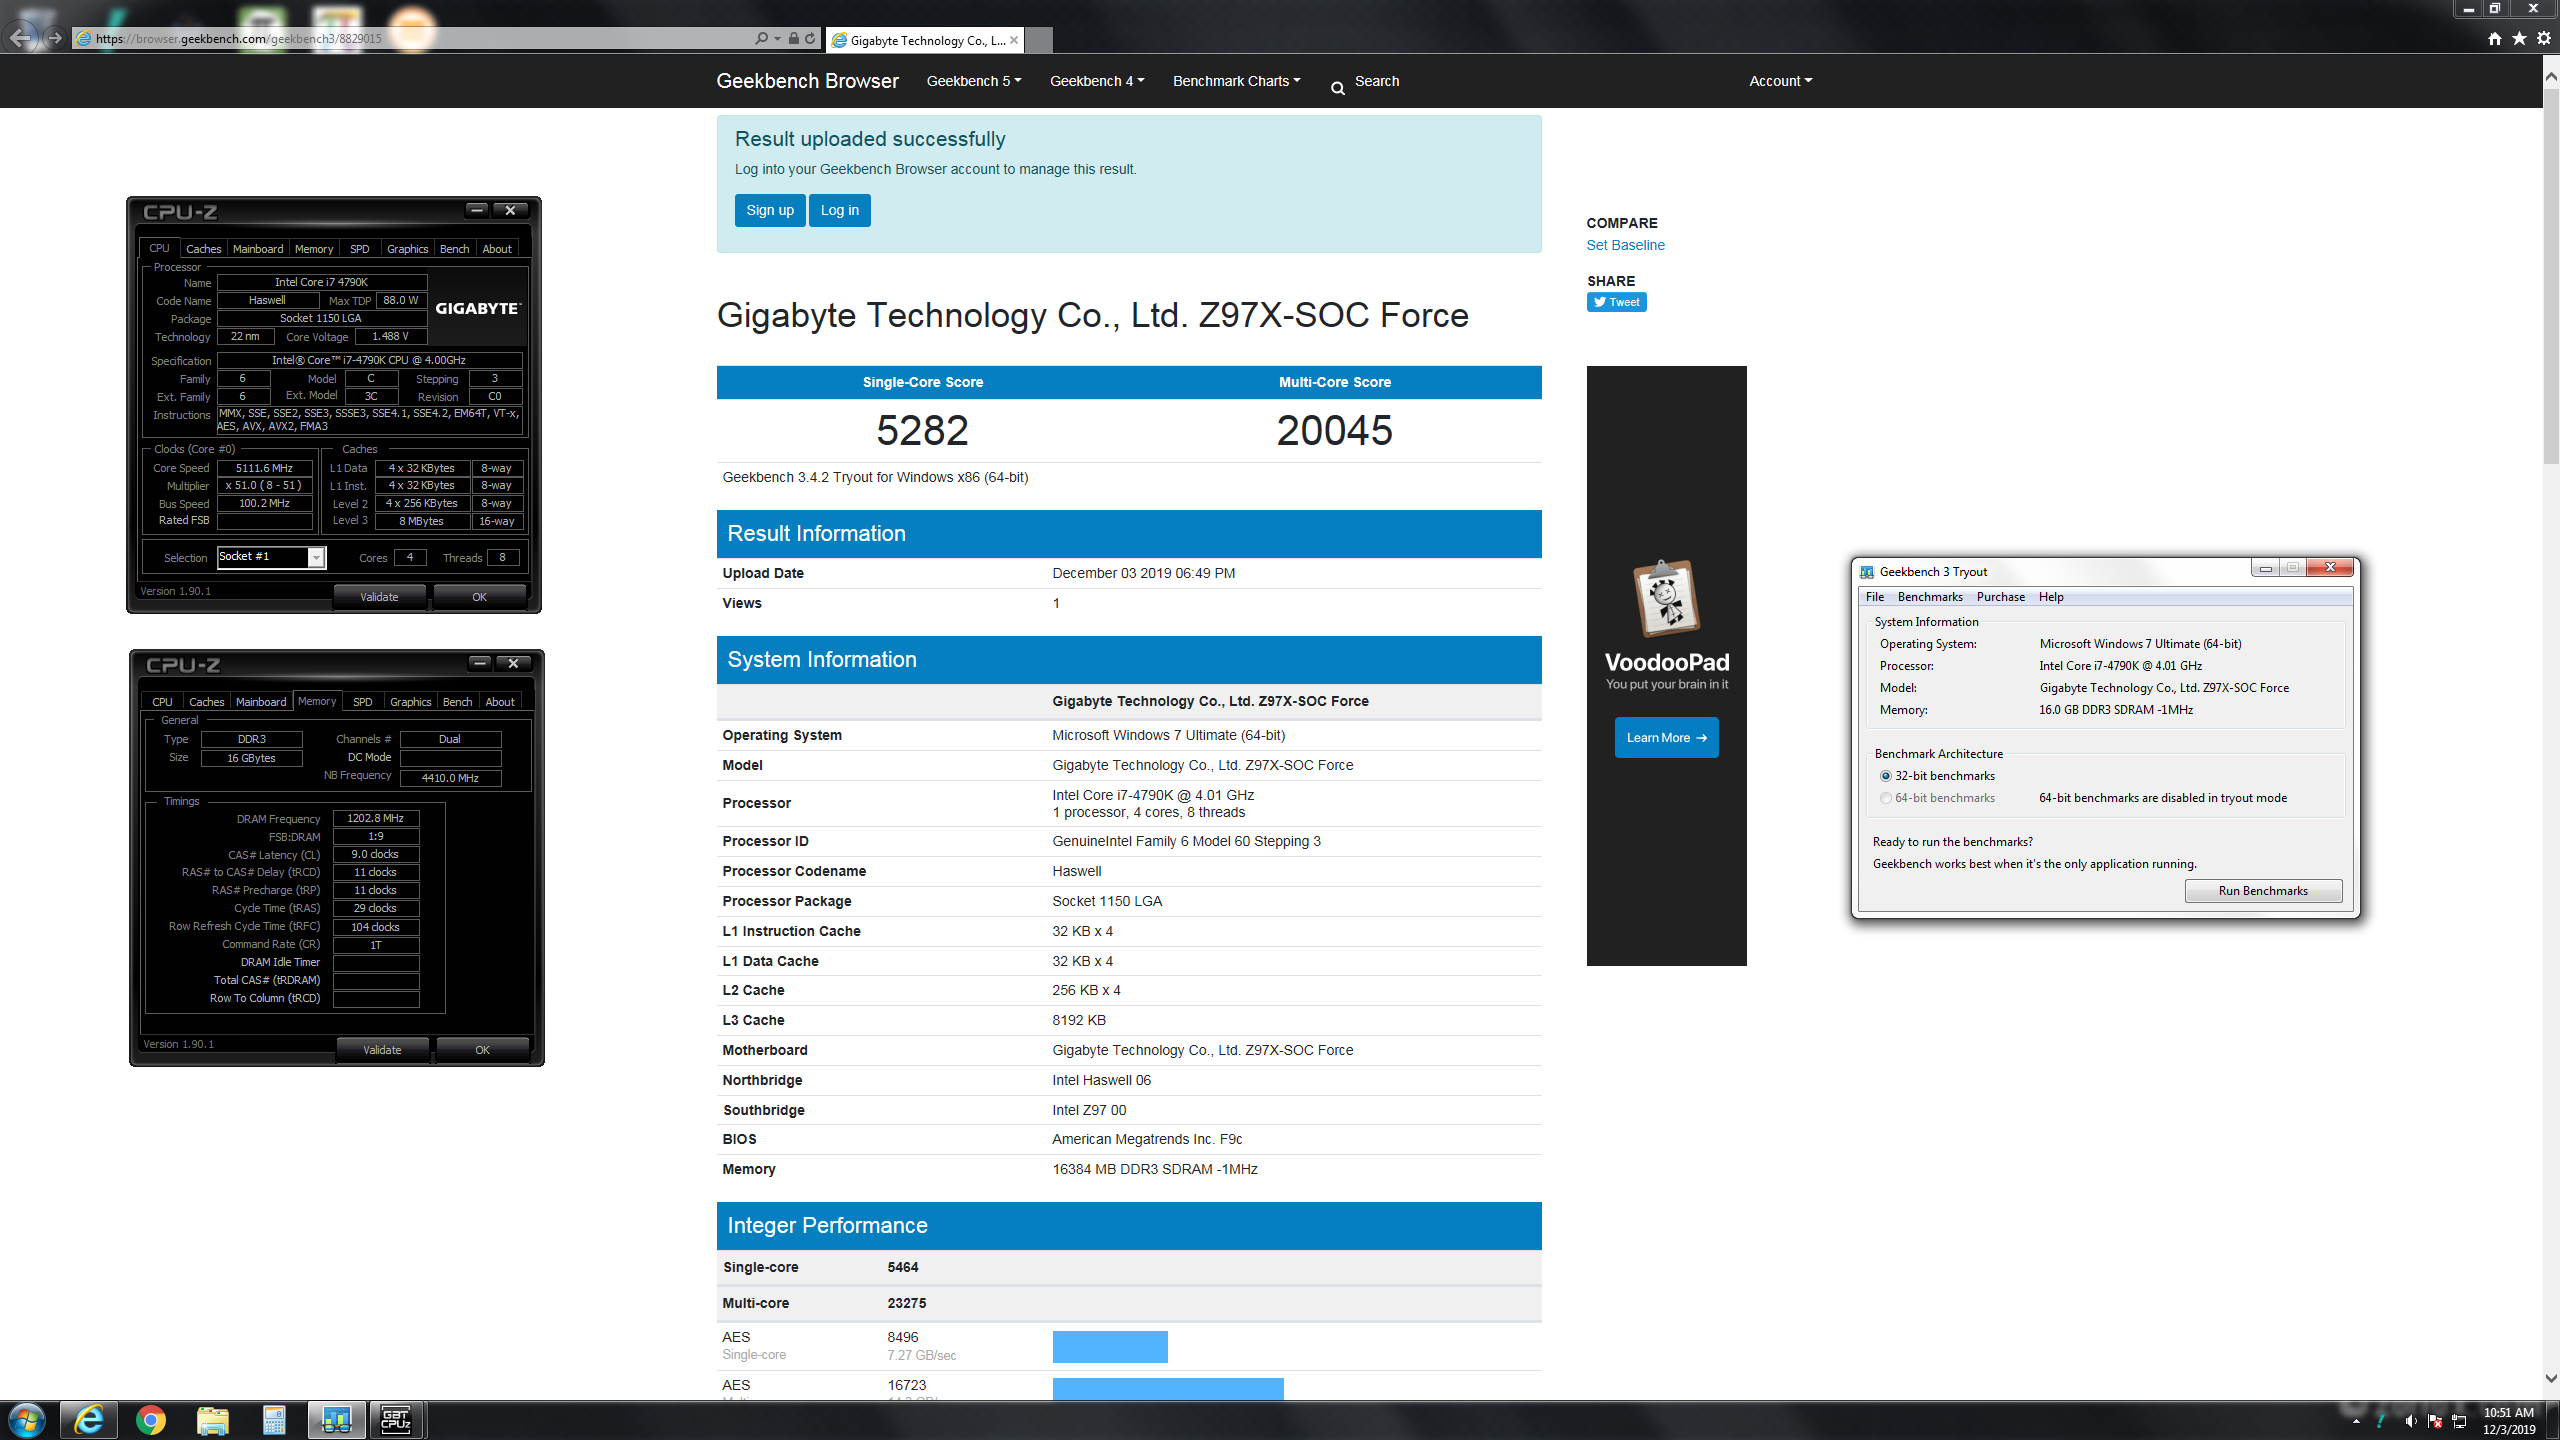Close the Gigabyte Technology browser tab
2560x1440 pixels.
1014,40
